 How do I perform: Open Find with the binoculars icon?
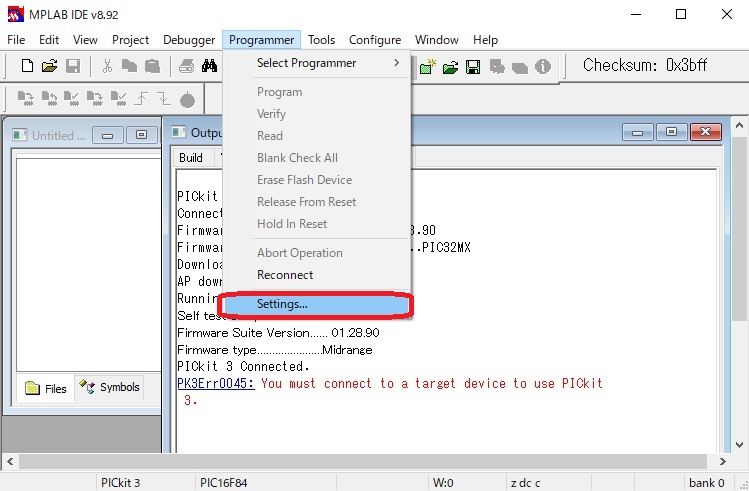pos(209,66)
